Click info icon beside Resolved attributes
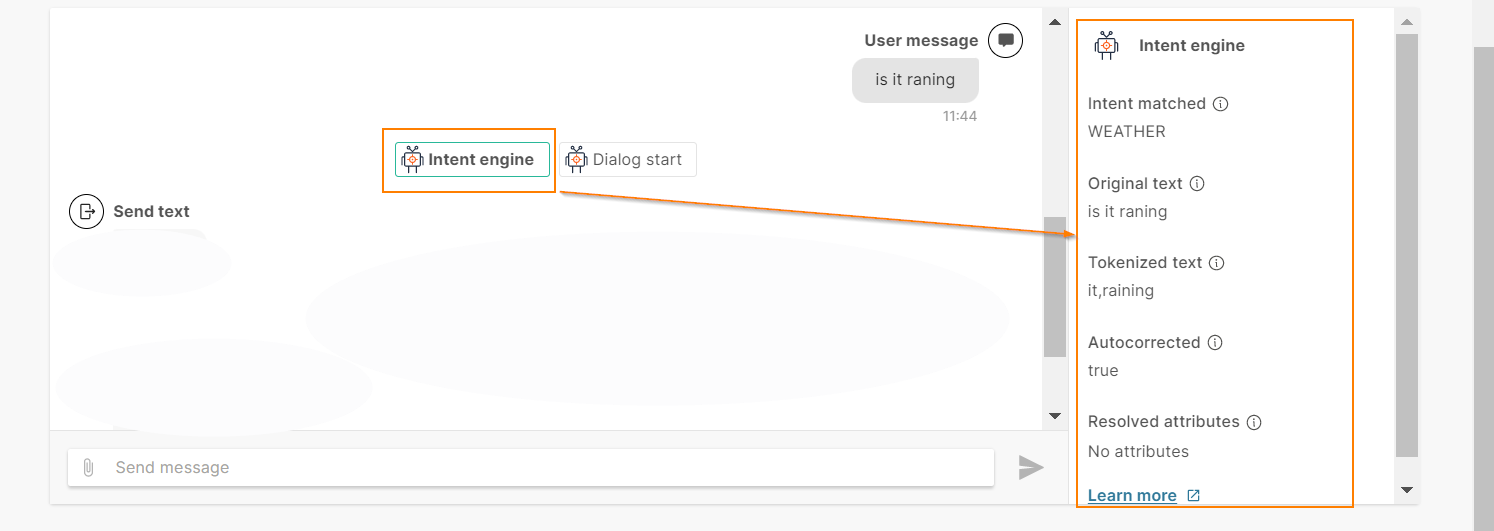Image resolution: width=1494 pixels, height=531 pixels. (1254, 422)
